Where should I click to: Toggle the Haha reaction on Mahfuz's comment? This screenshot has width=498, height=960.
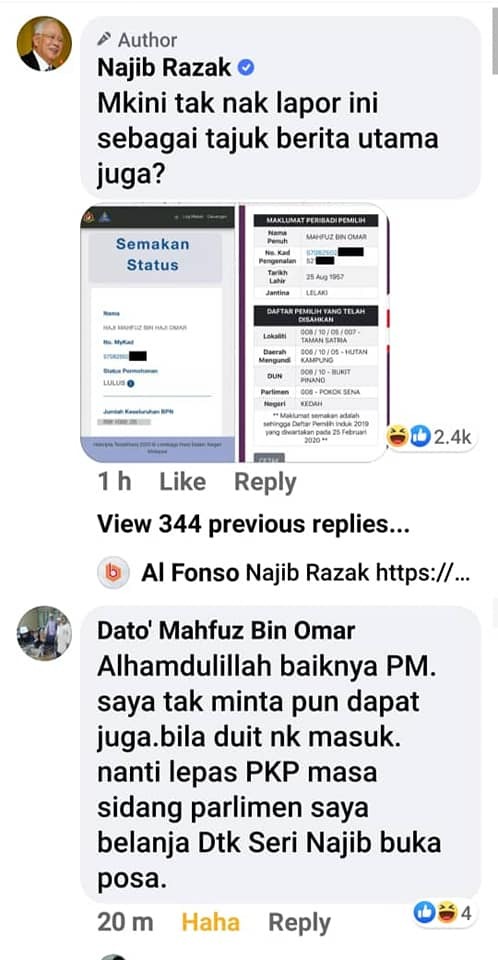(211, 922)
